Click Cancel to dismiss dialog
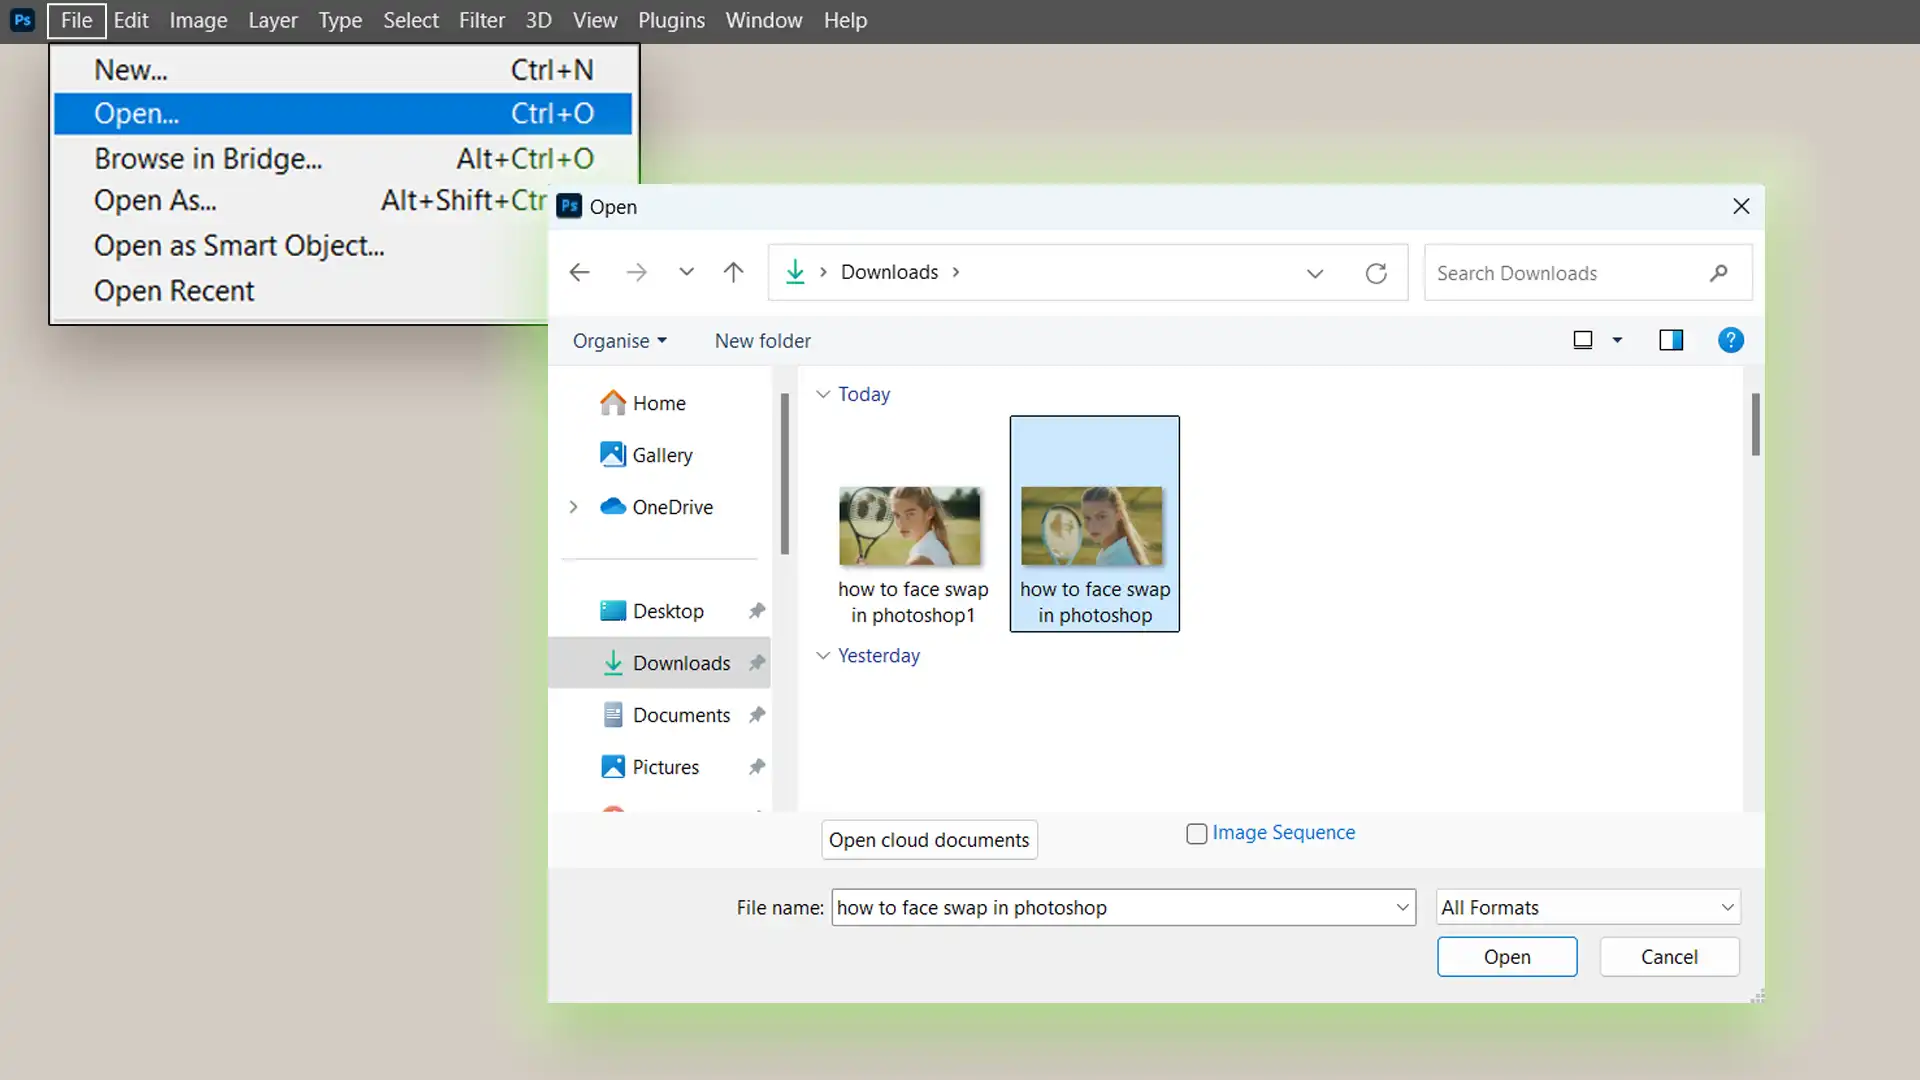Viewport: 1920px width, 1080px height. 1669,956
